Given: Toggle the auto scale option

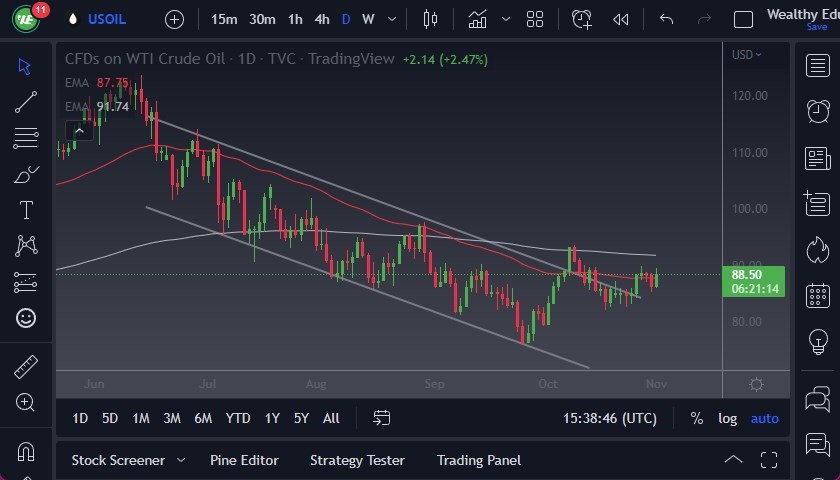Looking at the screenshot, I should (765, 418).
